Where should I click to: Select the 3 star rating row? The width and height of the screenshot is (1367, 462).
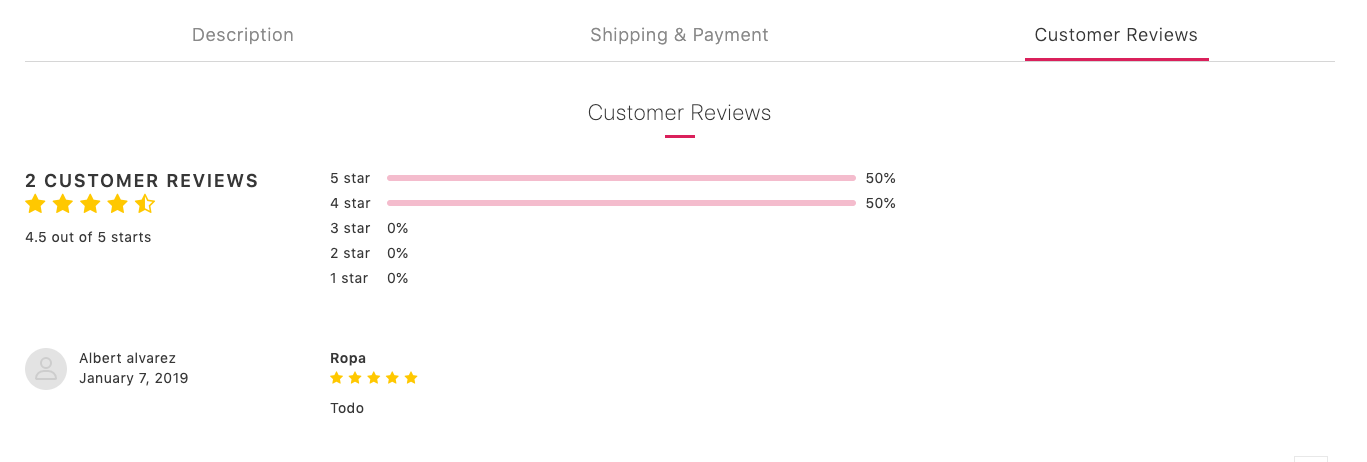coord(369,228)
